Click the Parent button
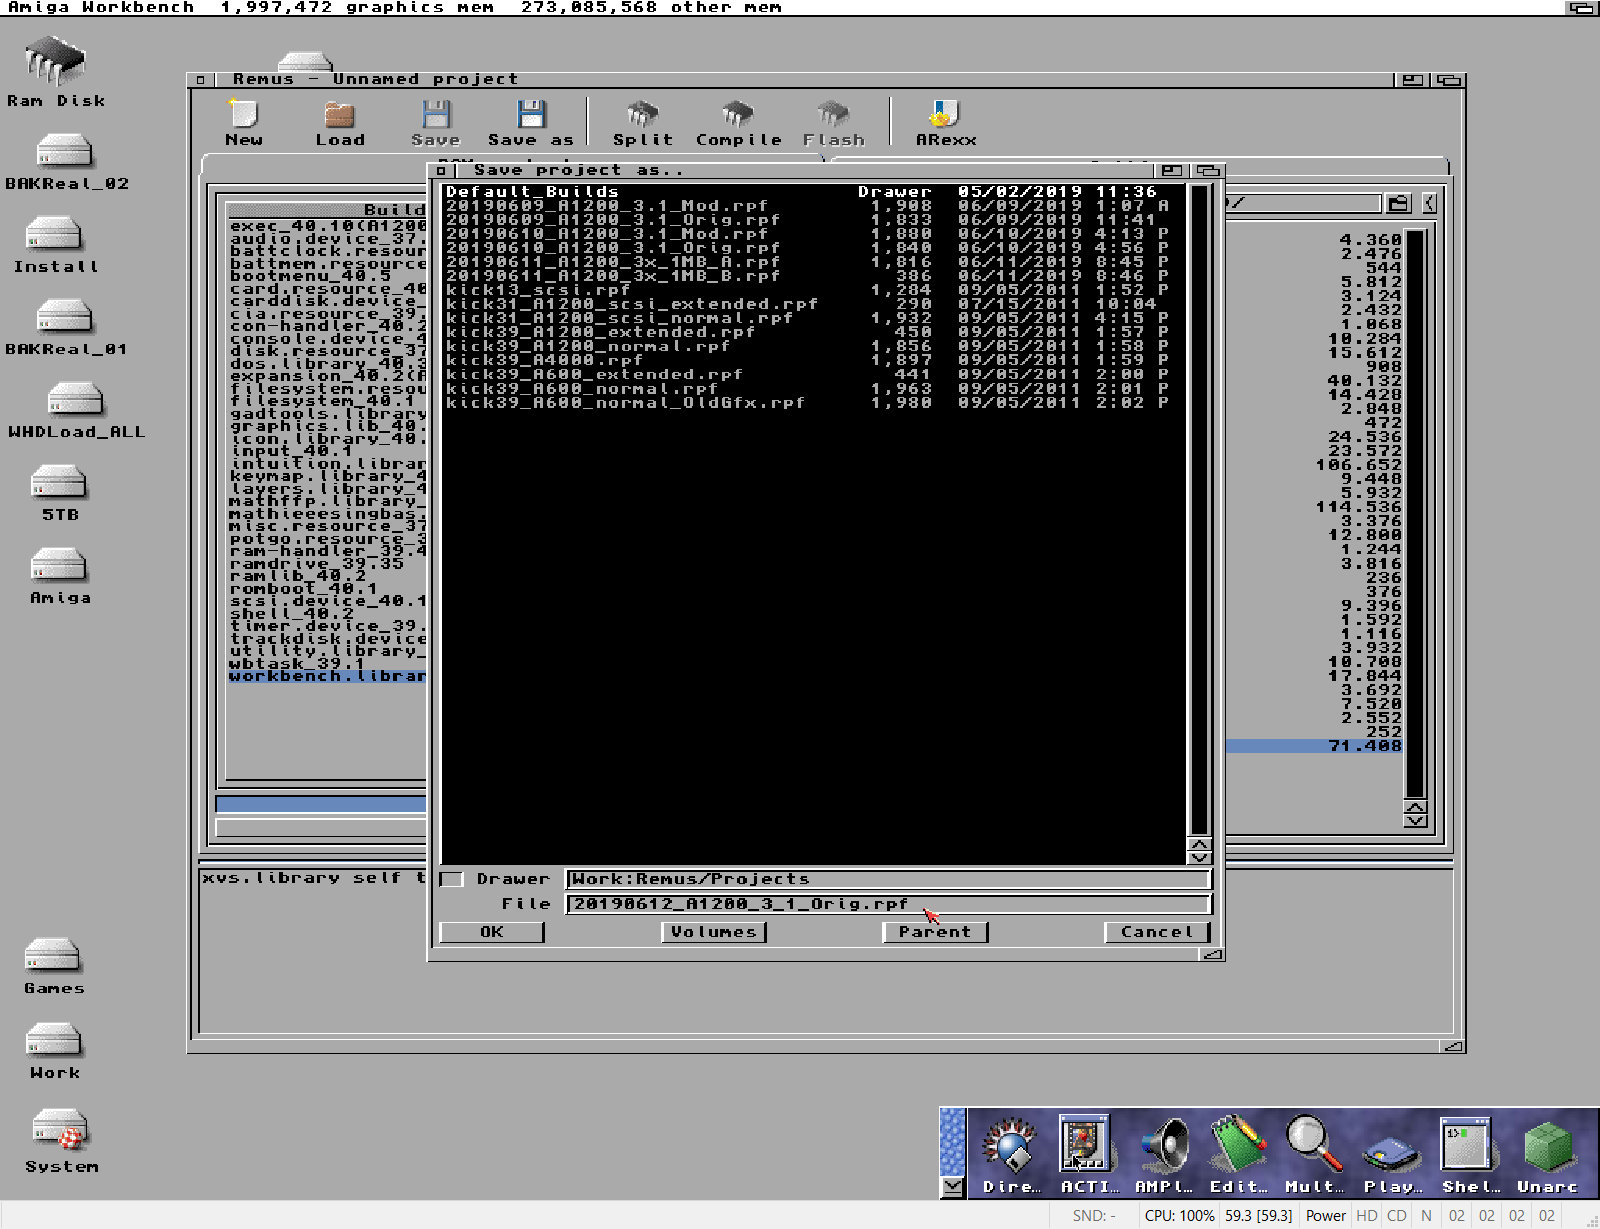This screenshot has height=1229, width=1600. 935,932
